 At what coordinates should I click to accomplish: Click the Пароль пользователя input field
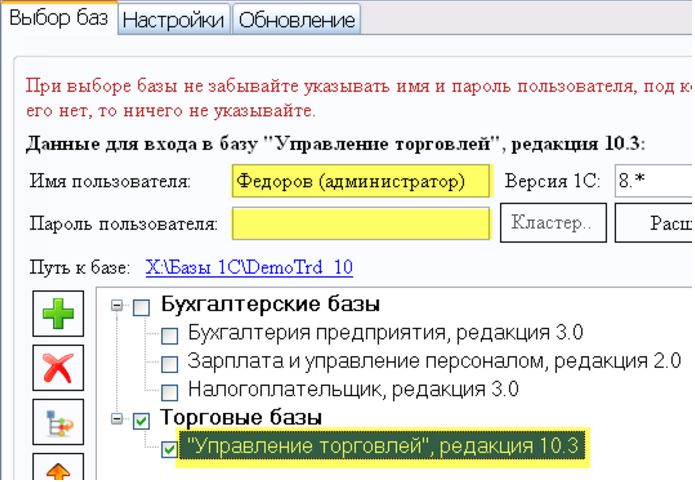pos(361,223)
